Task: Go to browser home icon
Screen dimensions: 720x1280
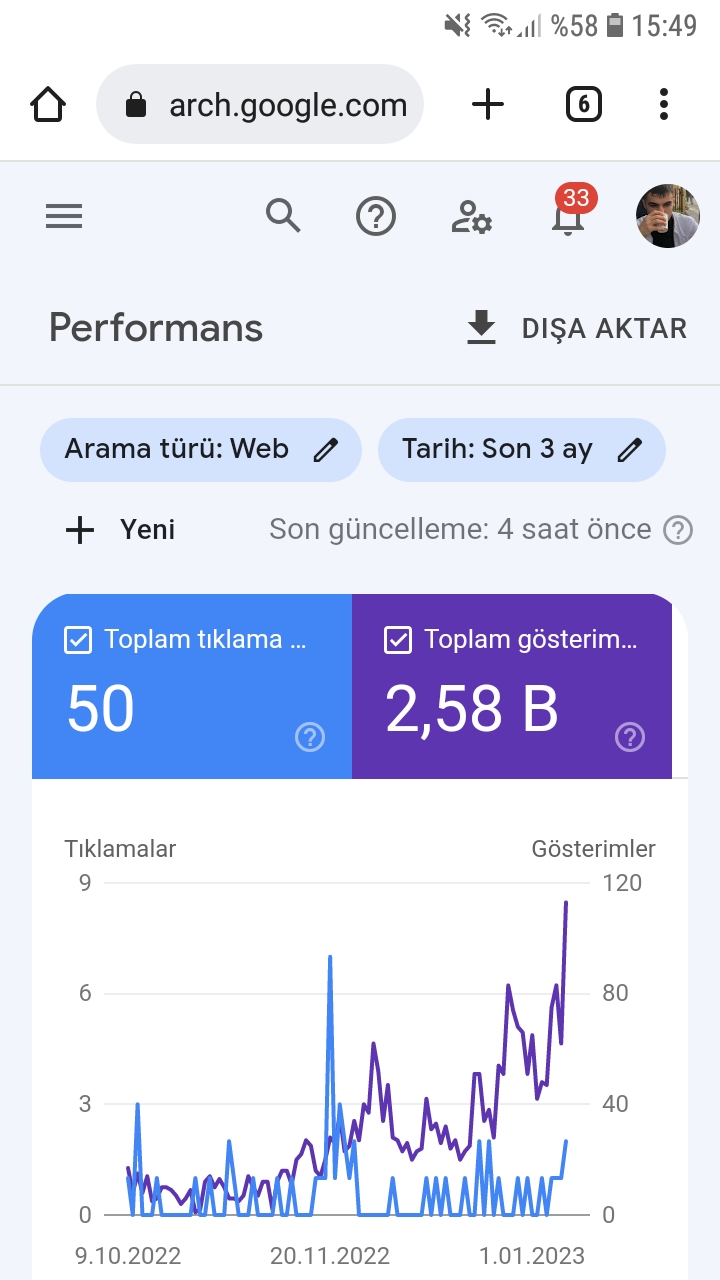Action: [x=48, y=104]
